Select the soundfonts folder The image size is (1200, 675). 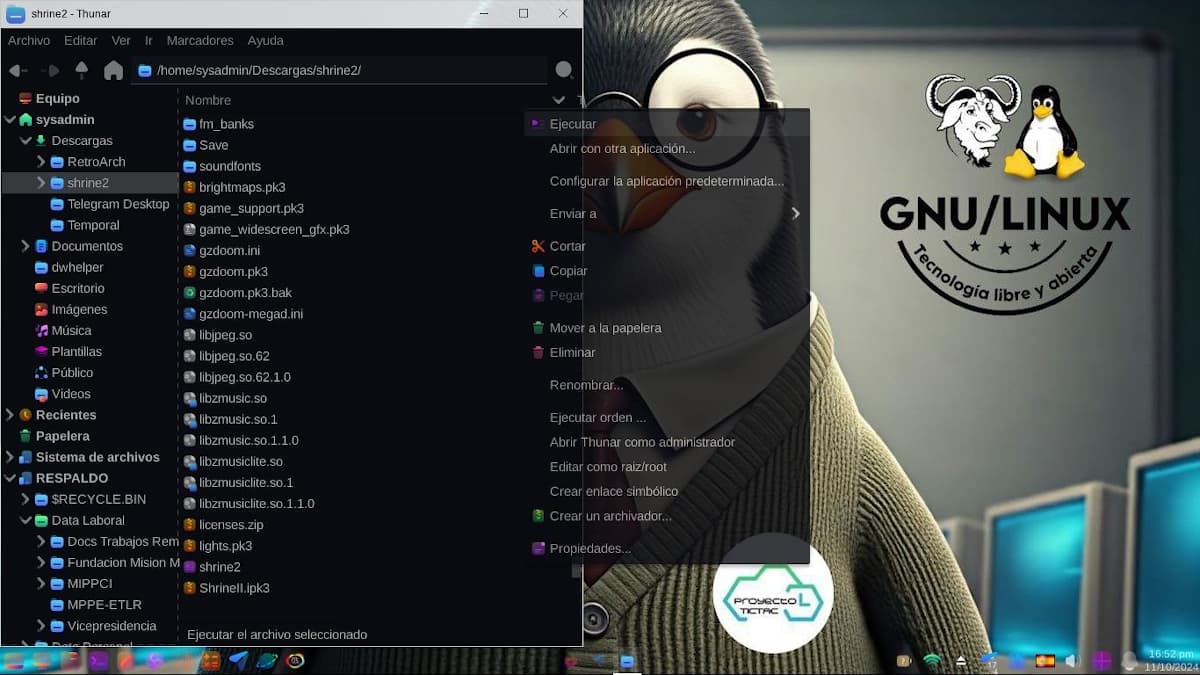(x=222, y=166)
